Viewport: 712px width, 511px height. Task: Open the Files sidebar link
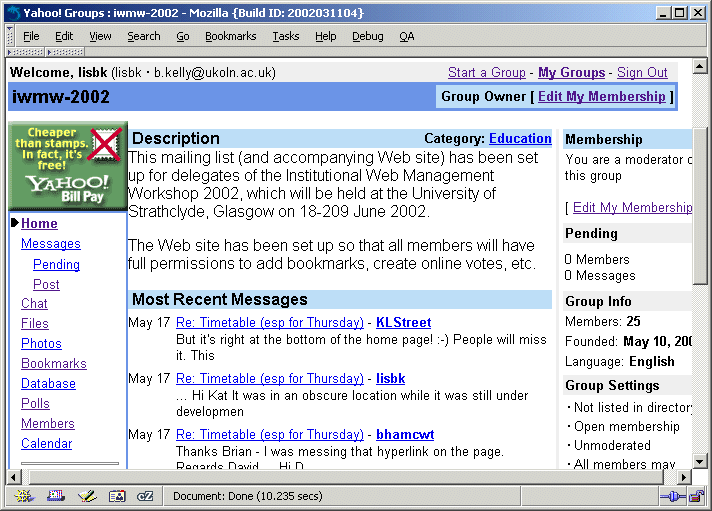pyautogui.click(x=35, y=324)
